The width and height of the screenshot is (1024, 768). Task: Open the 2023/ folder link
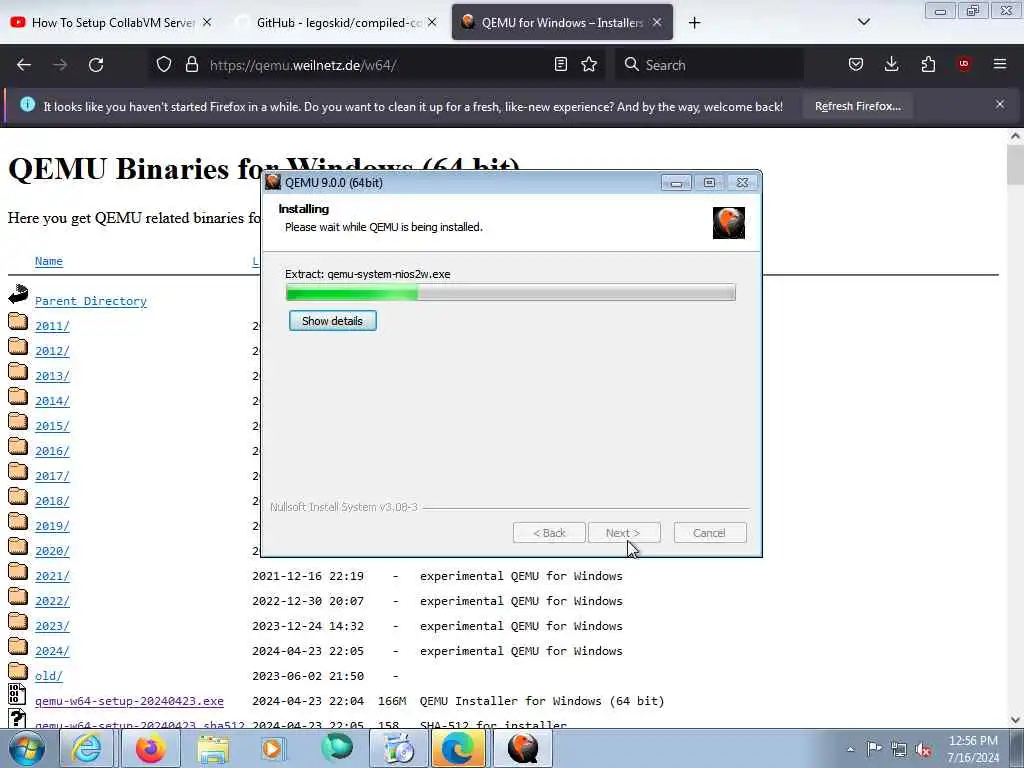(52, 626)
